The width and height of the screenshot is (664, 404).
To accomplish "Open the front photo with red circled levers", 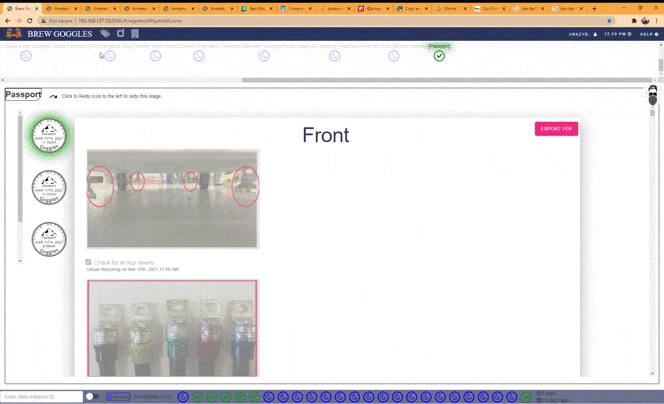I will coord(173,199).
